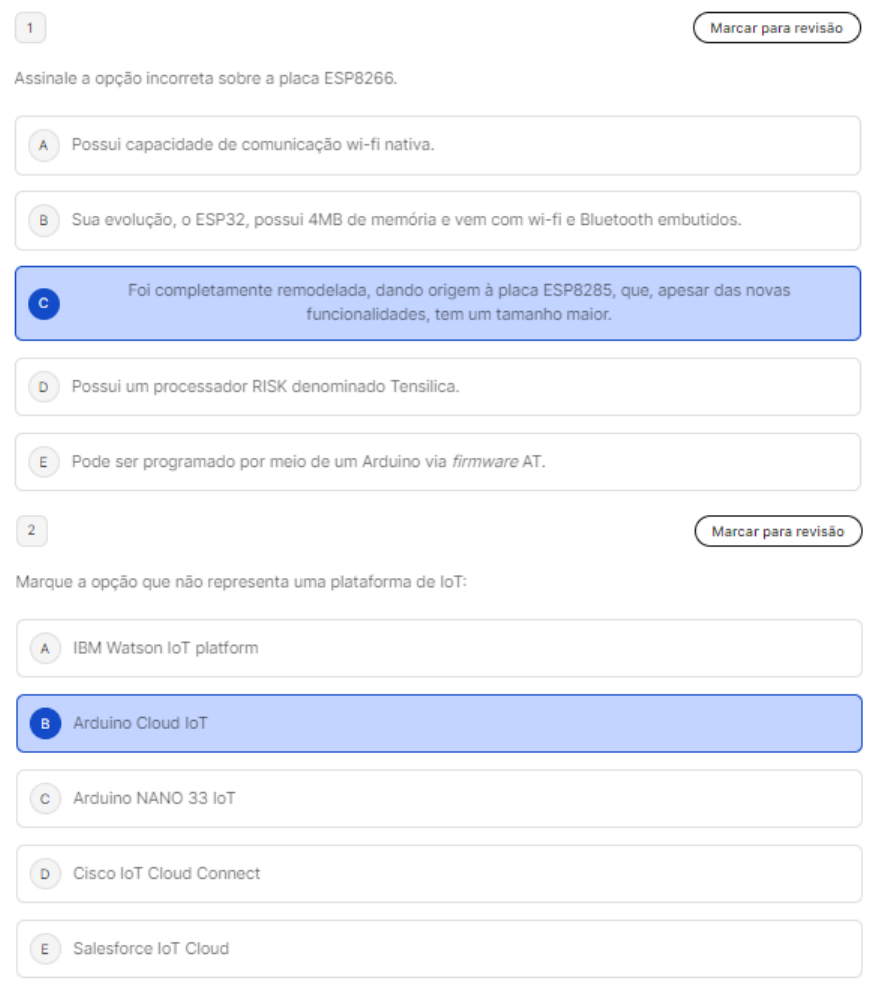Click the 'Salesforce IoT Cloud' answer label
Image resolution: width=884 pixels, height=992 pixels.
tap(151, 948)
